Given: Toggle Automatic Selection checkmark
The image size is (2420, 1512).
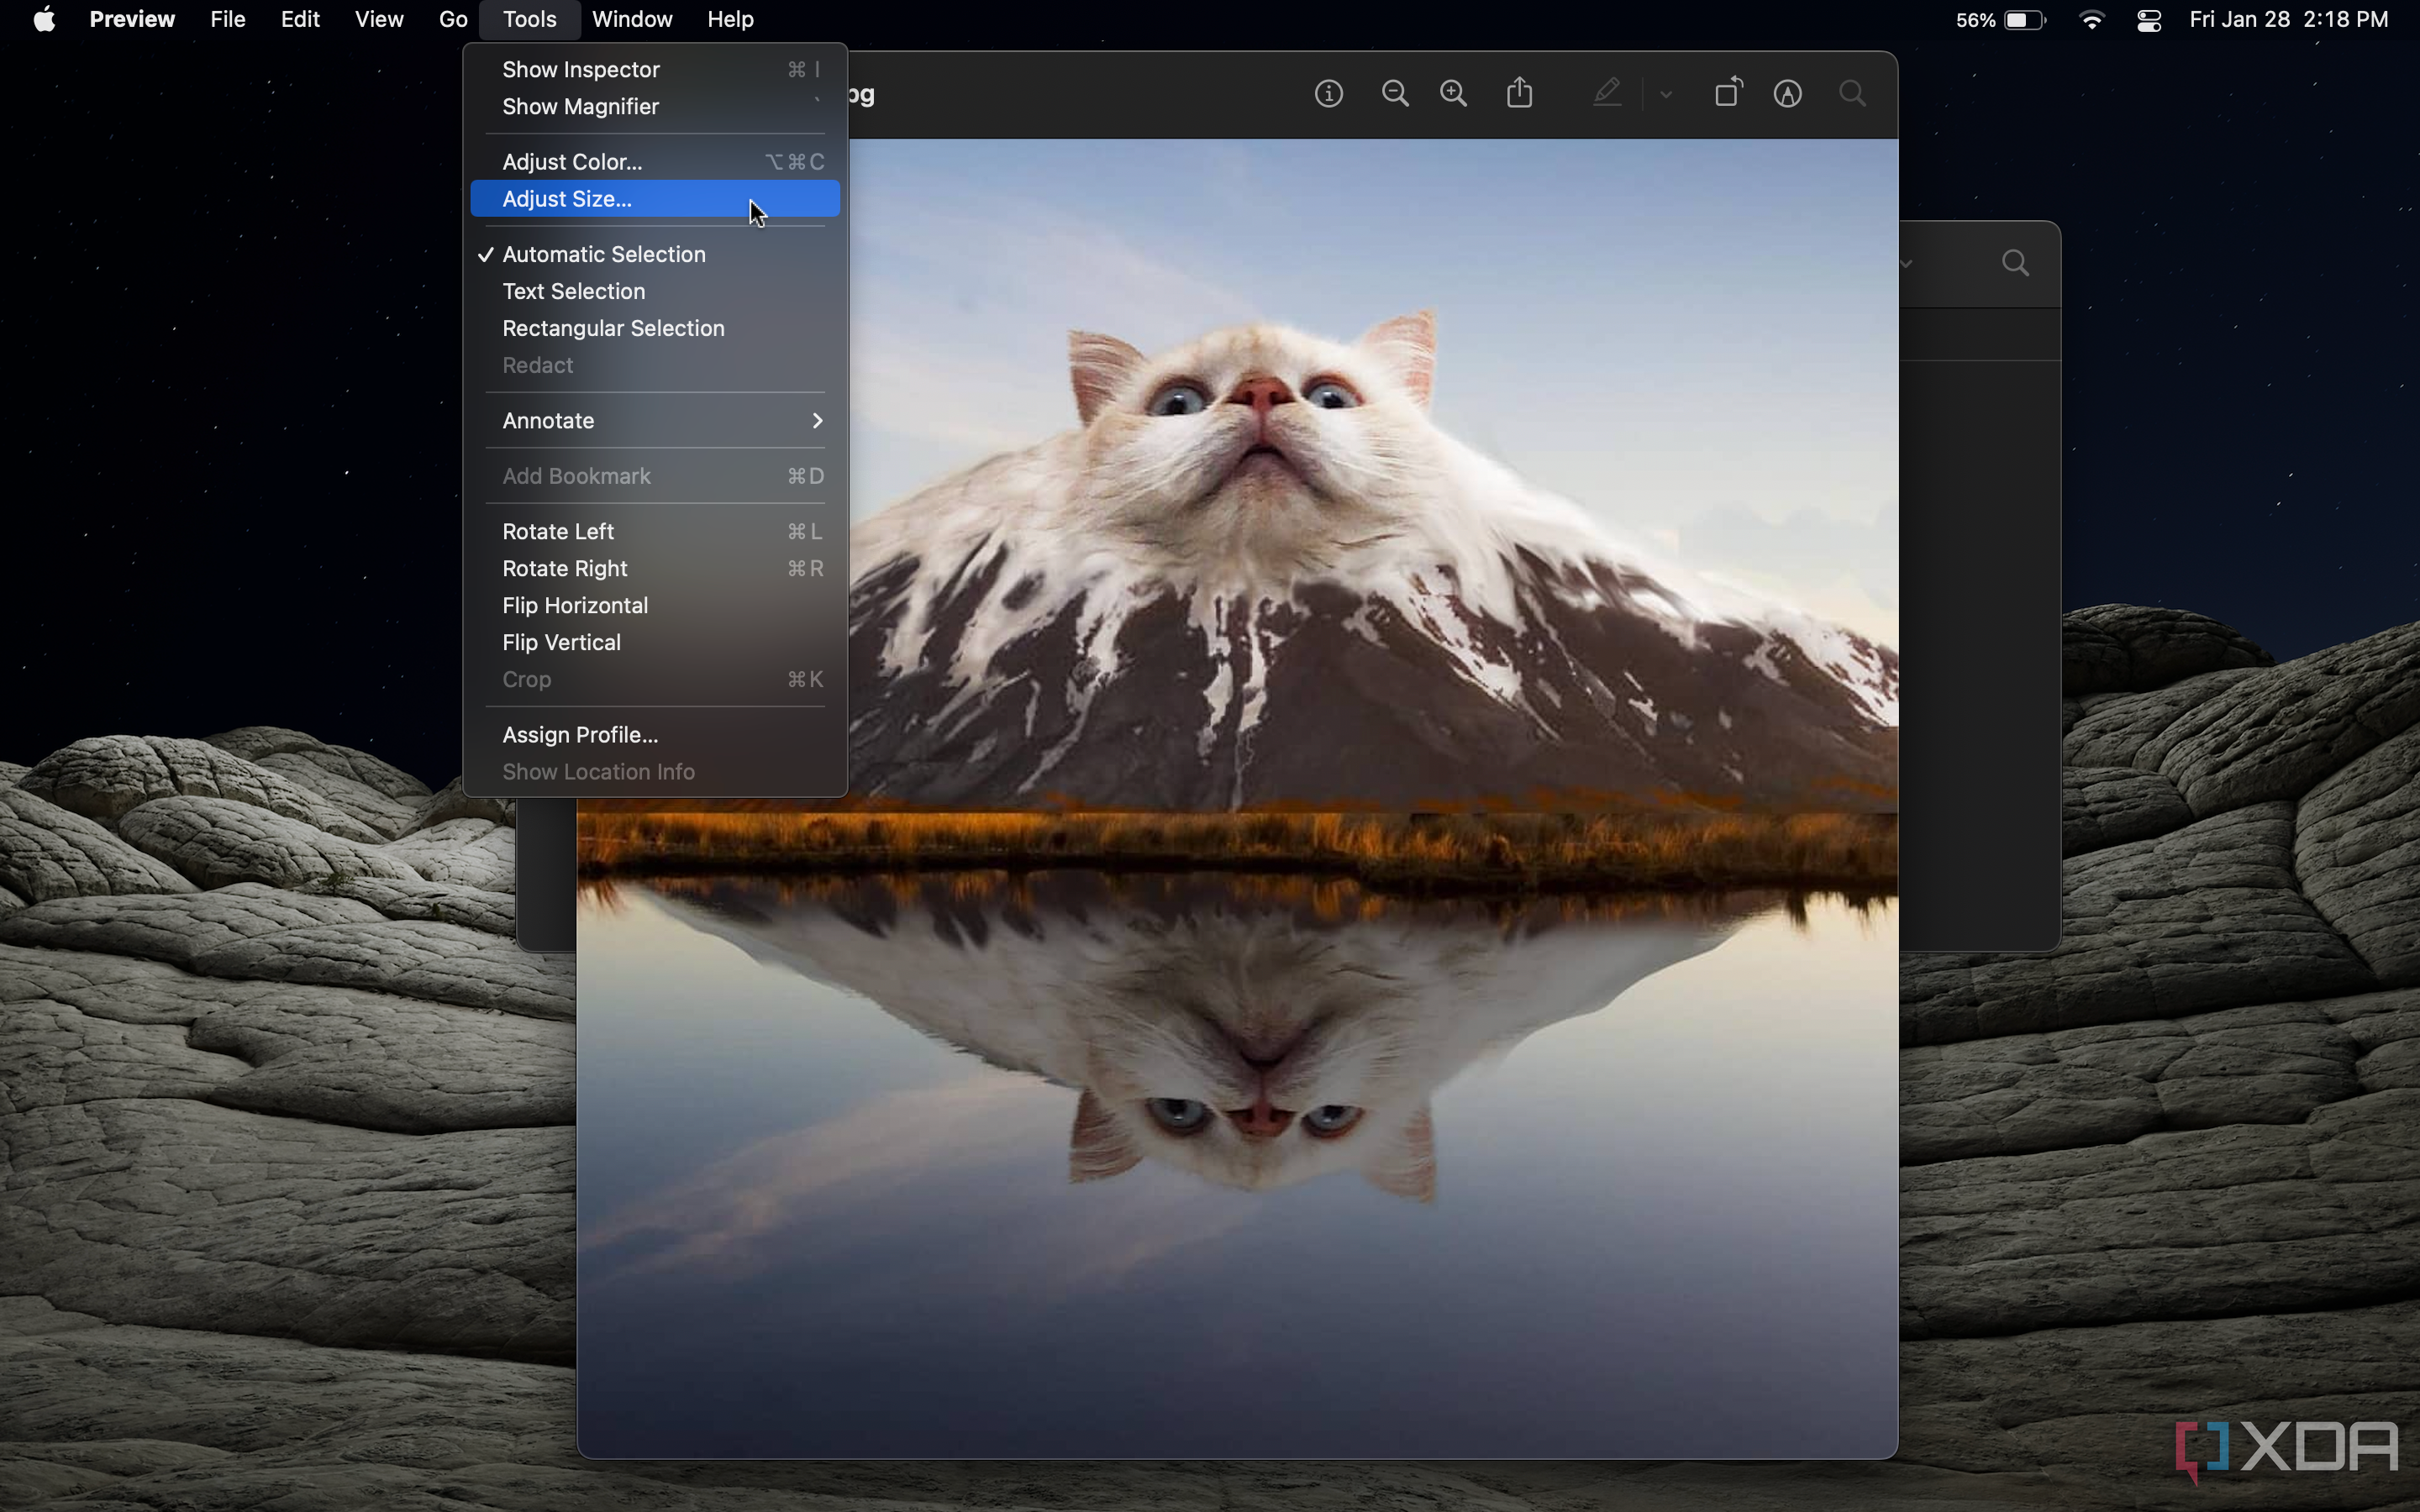Looking at the screenshot, I should [604, 255].
